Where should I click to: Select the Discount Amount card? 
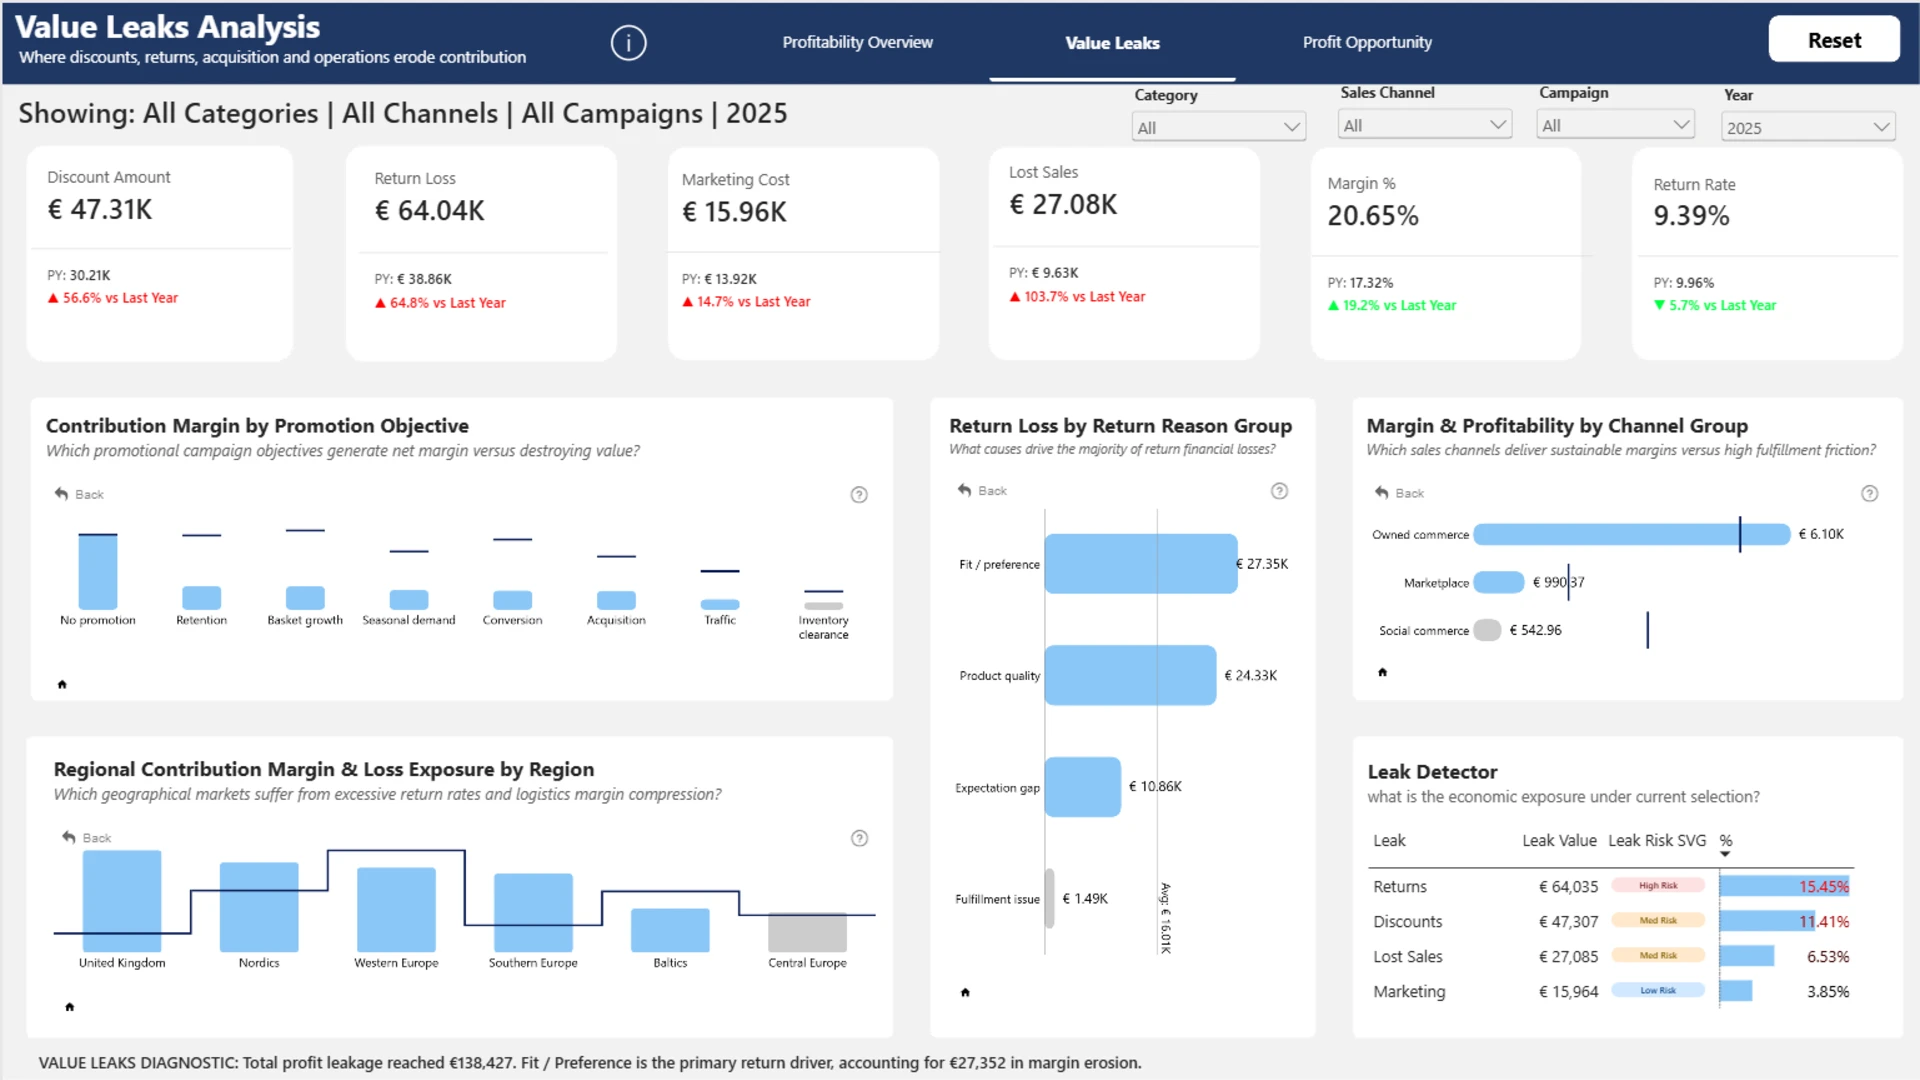point(160,253)
